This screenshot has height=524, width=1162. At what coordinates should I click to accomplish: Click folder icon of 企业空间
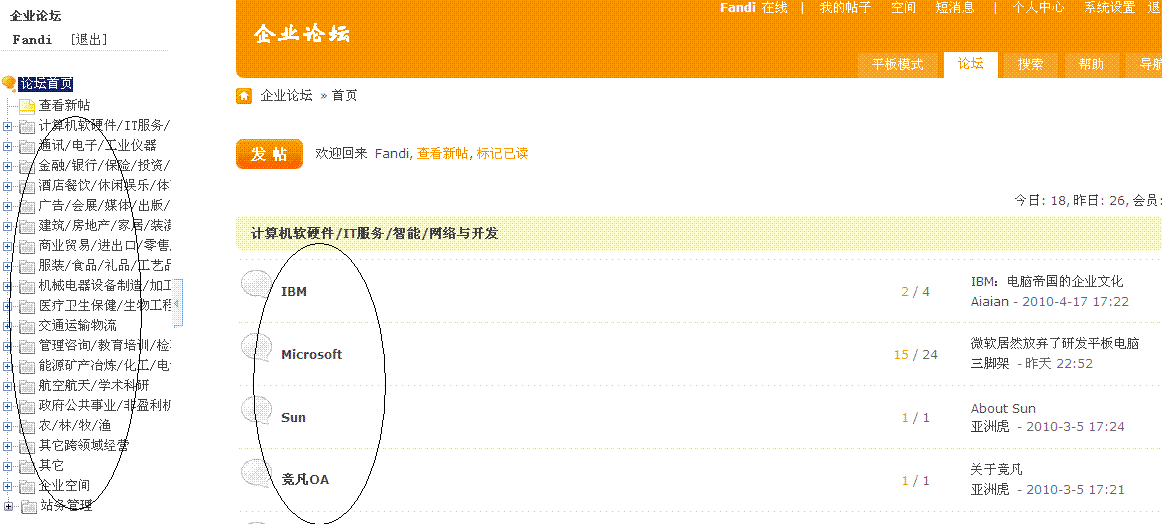27,486
